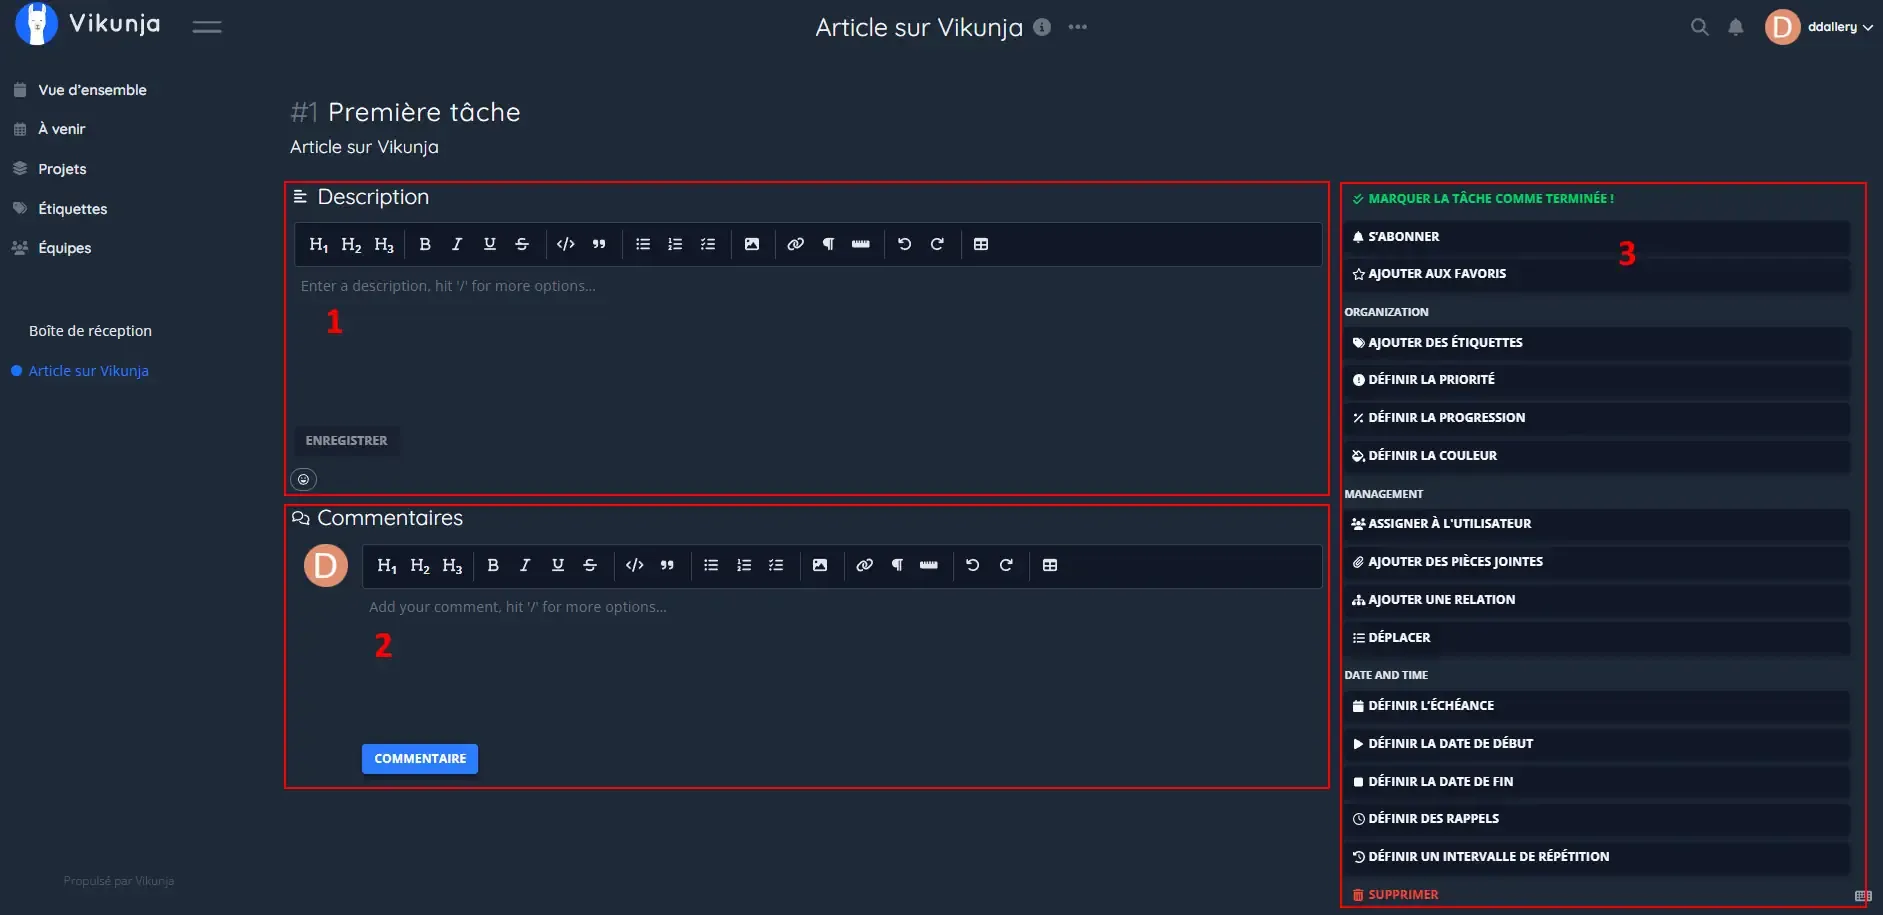Open Assigner à l'utilisateur
The width and height of the screenshot is (1883, 915).
pos(1597,524)
